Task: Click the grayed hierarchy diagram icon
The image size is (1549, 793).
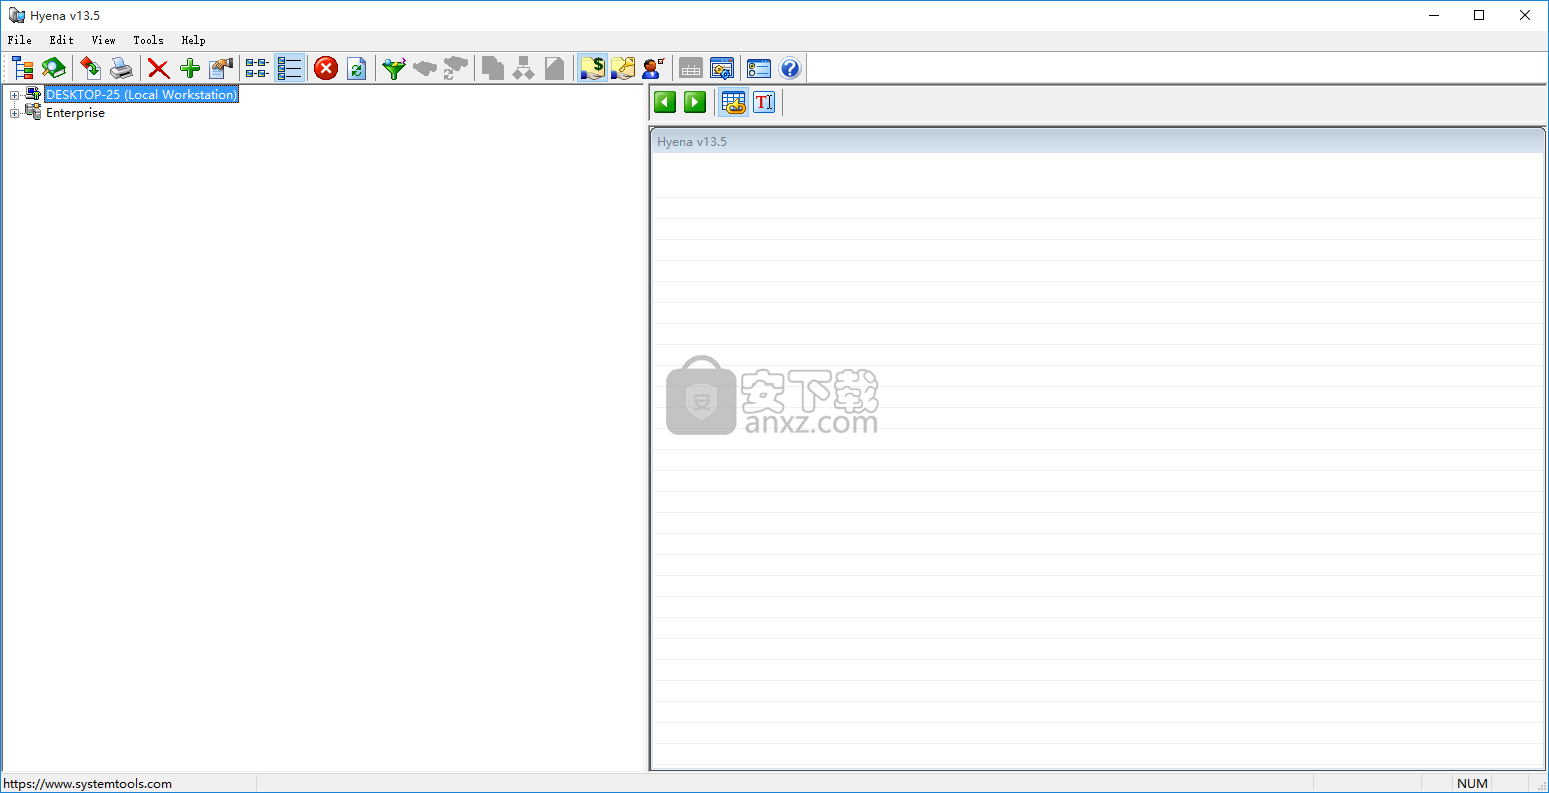Action: coord(524,68)
